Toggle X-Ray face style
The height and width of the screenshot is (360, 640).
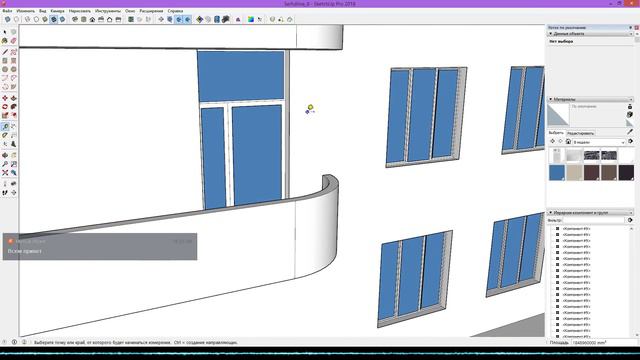tap(7, 19)
